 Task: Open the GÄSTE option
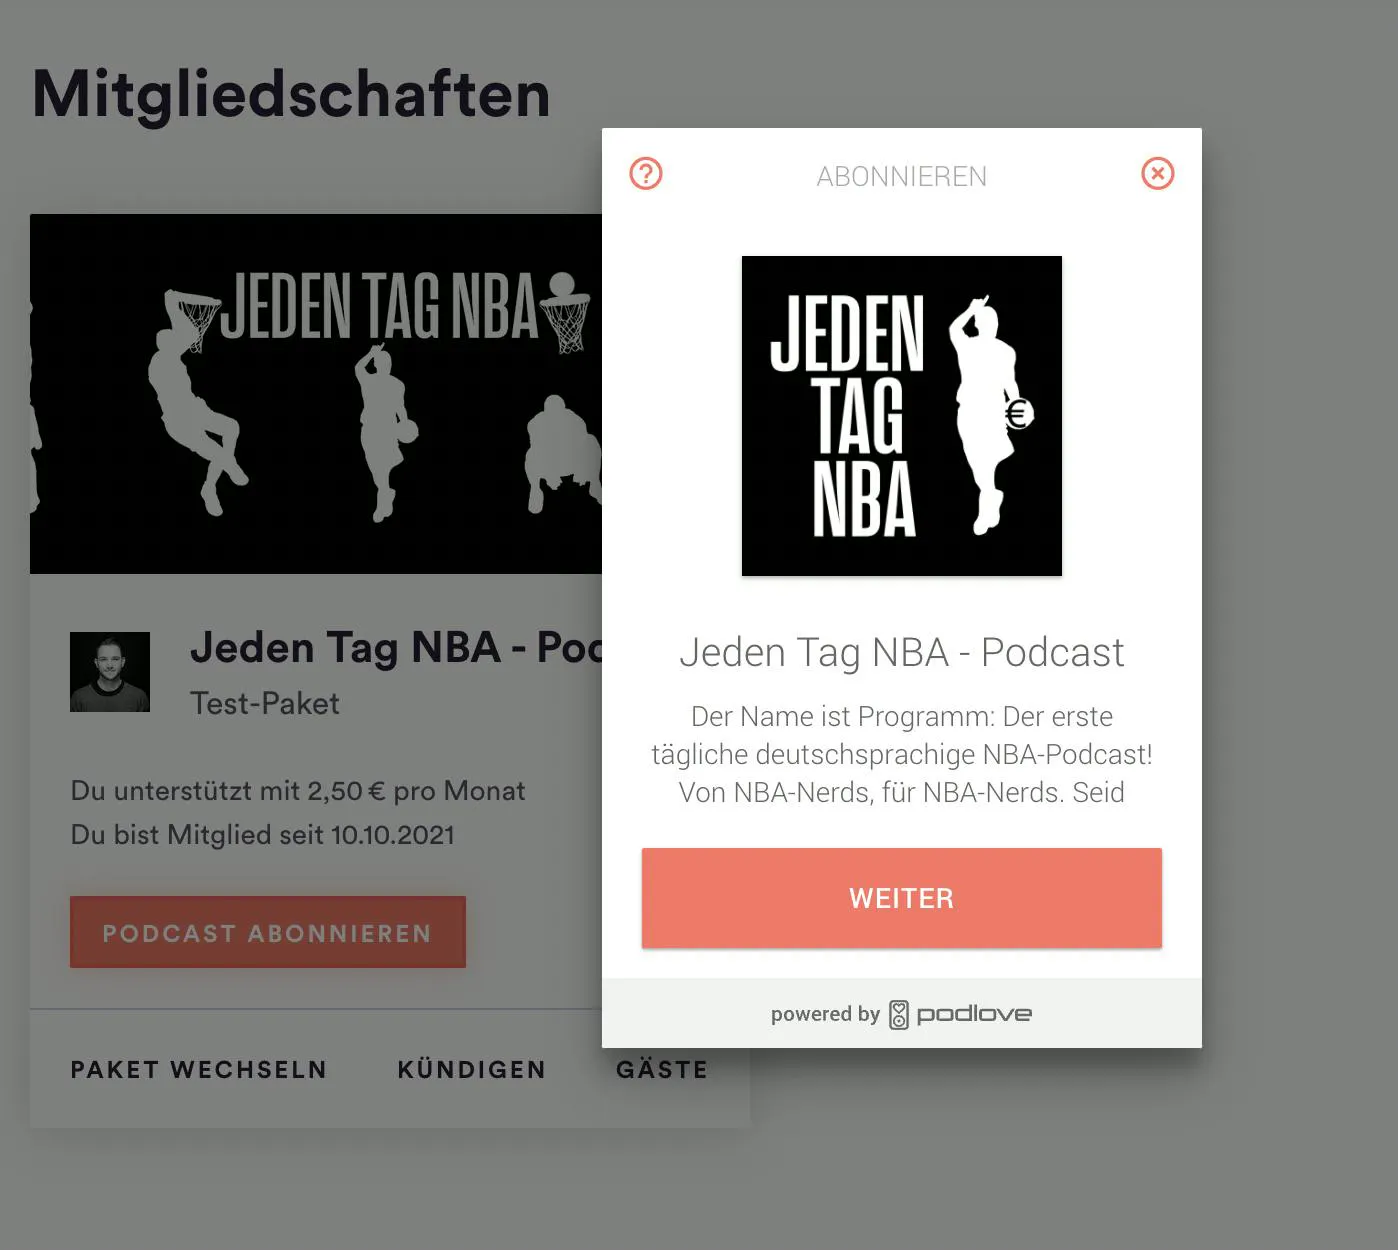662,1070
